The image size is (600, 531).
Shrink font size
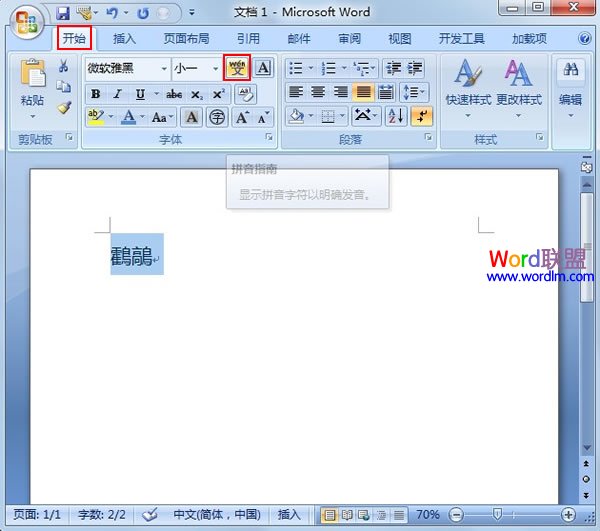click(263, 117)
